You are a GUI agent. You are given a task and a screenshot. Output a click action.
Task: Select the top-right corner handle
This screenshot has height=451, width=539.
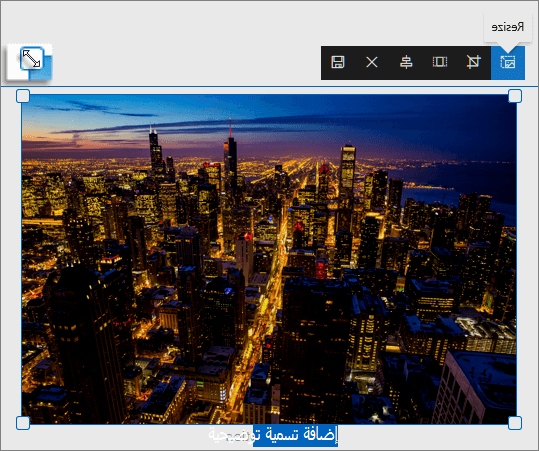(x=515, y=96)
